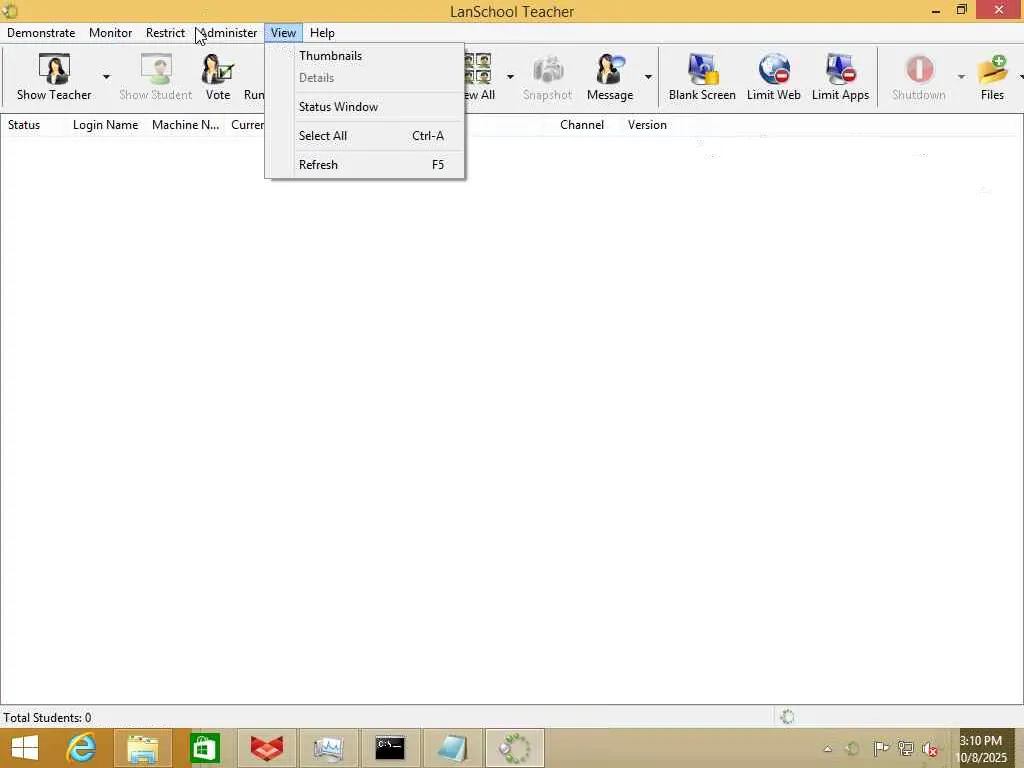This screenshot has width=1024, height=768.
Task: Open the Message dropdown arrow
Action: tap(648, 77)
